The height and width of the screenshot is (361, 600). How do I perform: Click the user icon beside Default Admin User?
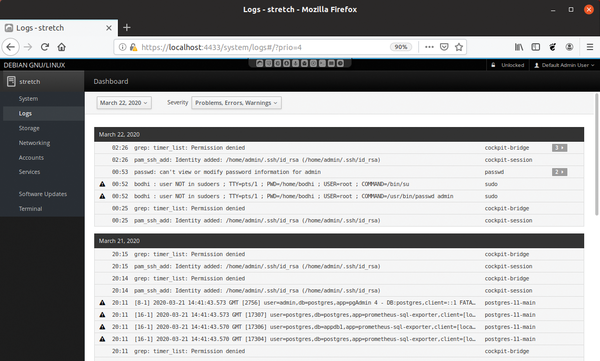point(536,65)
